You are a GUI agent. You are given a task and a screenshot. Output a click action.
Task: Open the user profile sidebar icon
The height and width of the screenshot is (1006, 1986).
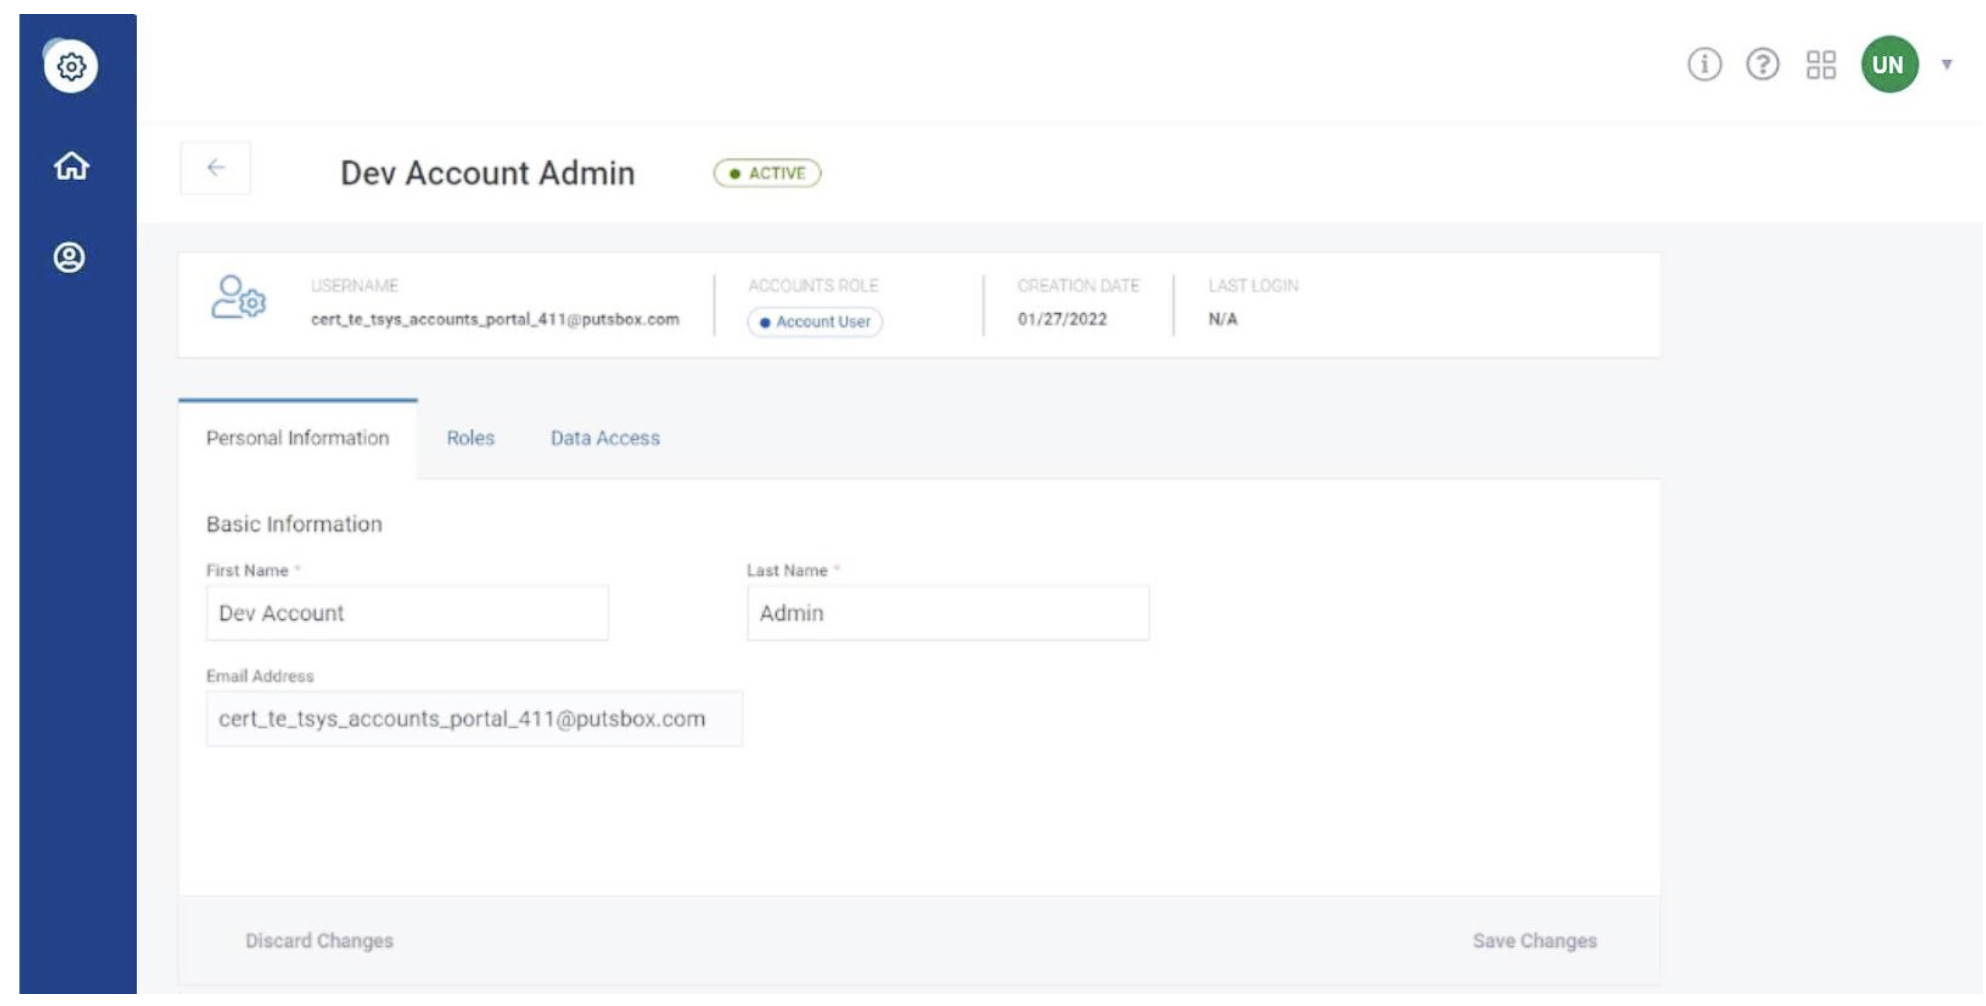pyautogui.click(x=69, y=258)
